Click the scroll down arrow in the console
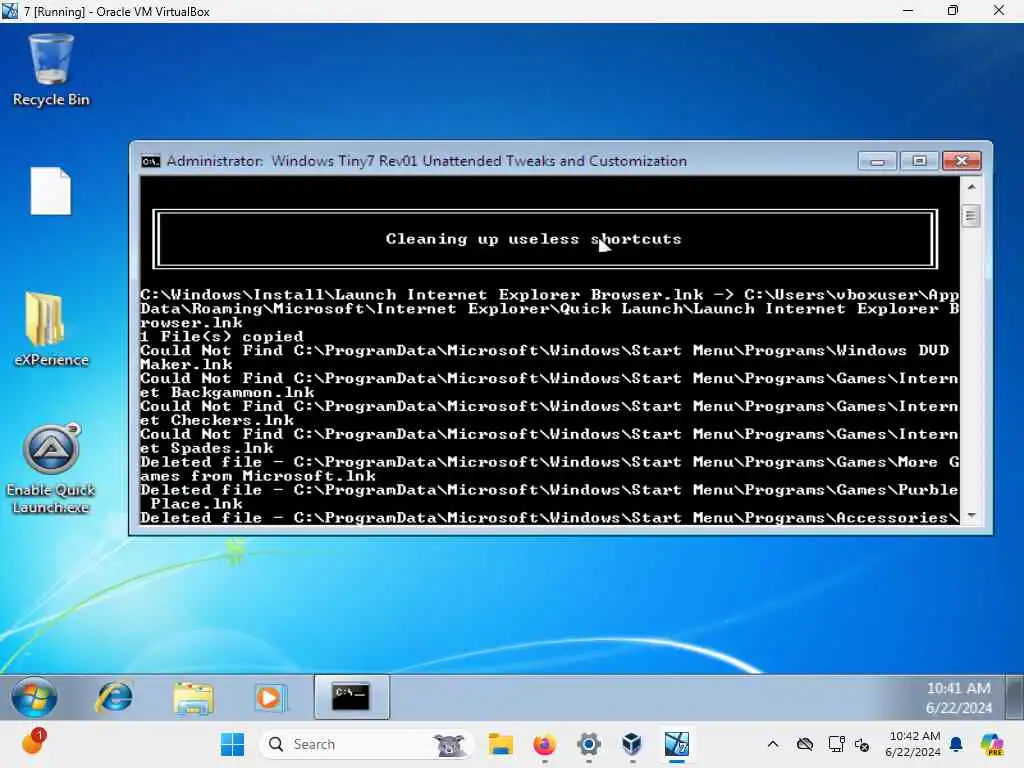1024x768 pixels. 971,516
